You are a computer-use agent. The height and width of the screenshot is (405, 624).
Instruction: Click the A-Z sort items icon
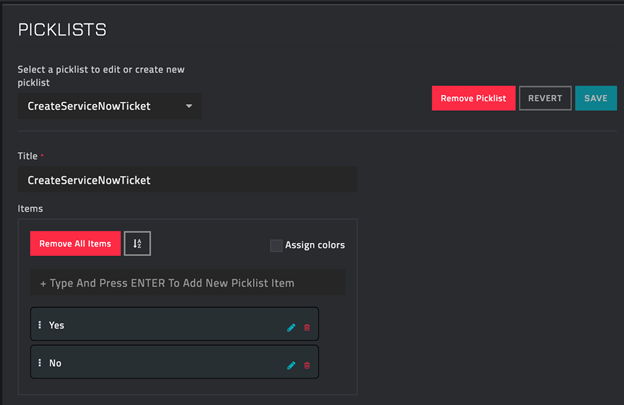pos(137,243)
